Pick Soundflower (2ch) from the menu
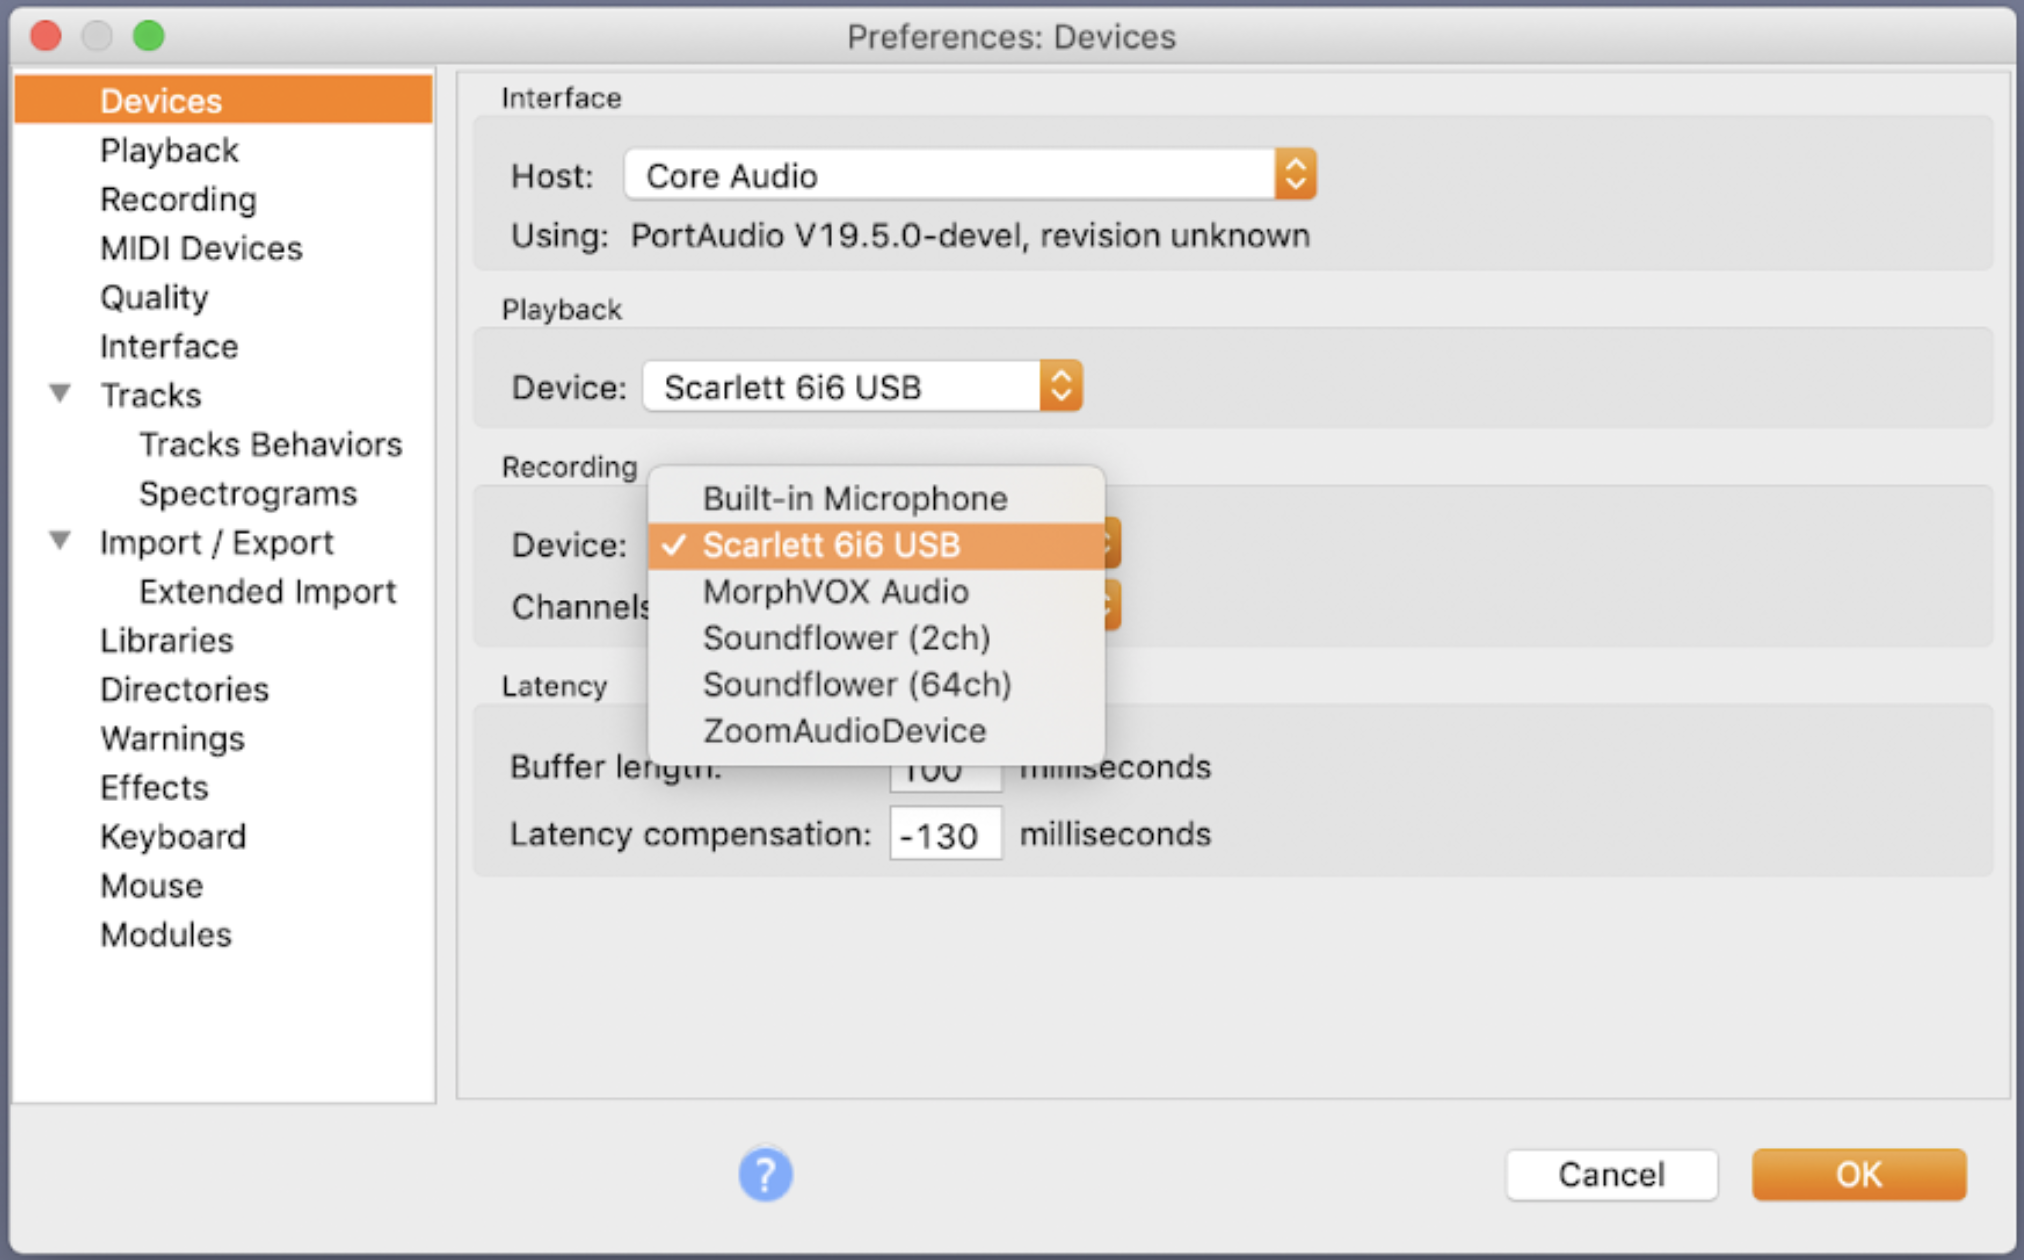The height and width of the screenshot is (1260, 2024). (846, 638)
